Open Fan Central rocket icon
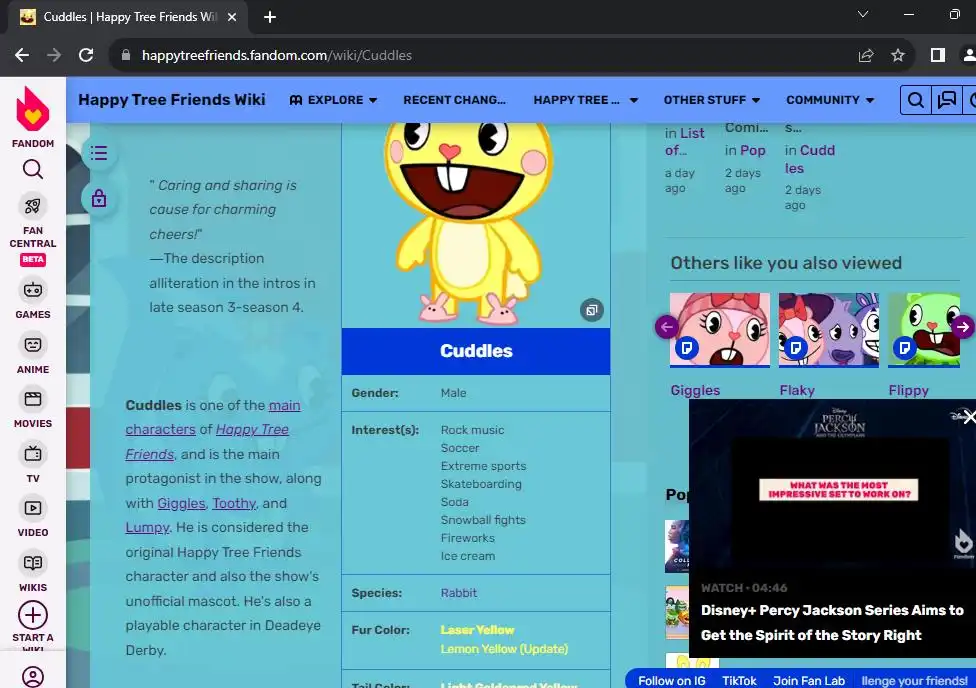Image resolution: width=976 pixels, height=688 pixels. coord(32,206)
